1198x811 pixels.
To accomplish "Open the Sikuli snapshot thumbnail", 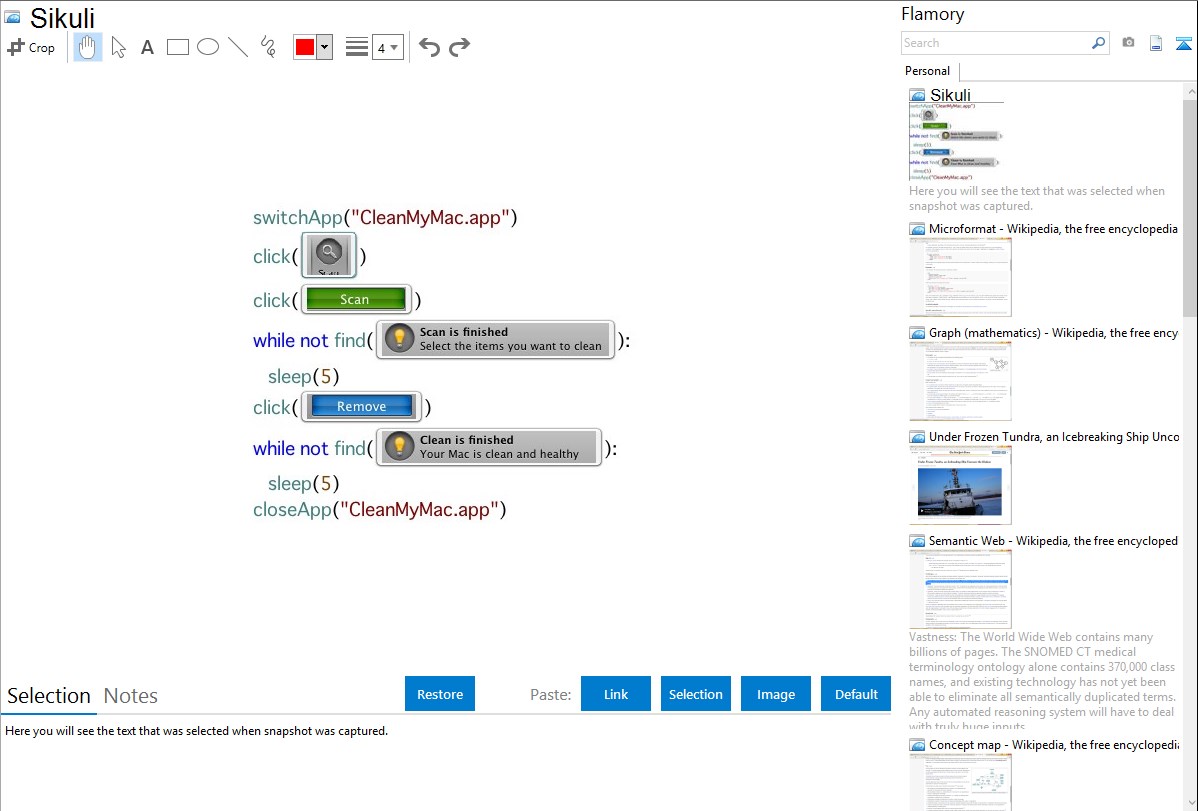I will point(956,142).
